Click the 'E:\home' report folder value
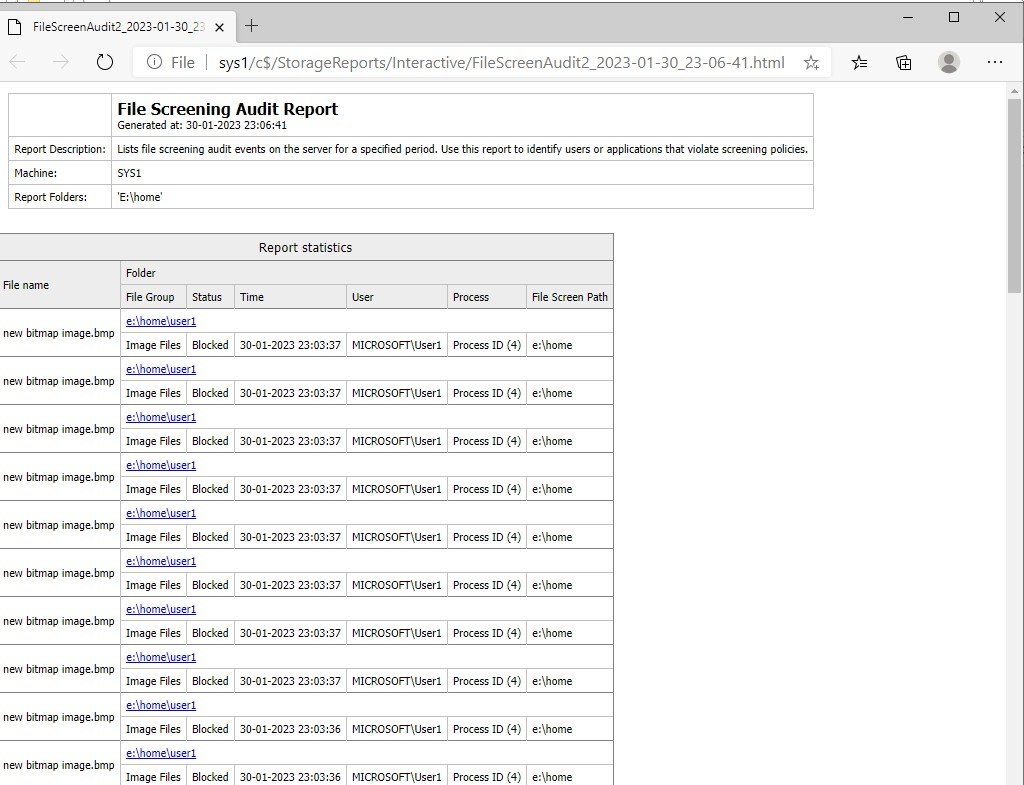Screen dimensions: 1024x785 point(140,197)
